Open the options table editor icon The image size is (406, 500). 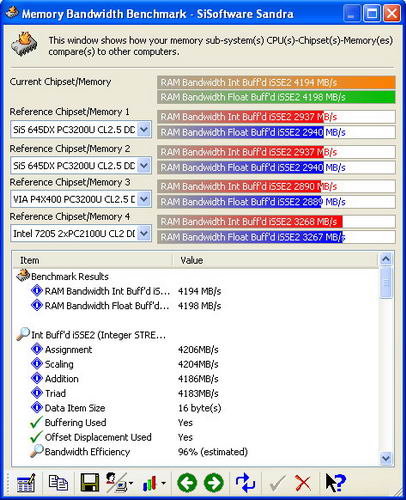[26, 482]
